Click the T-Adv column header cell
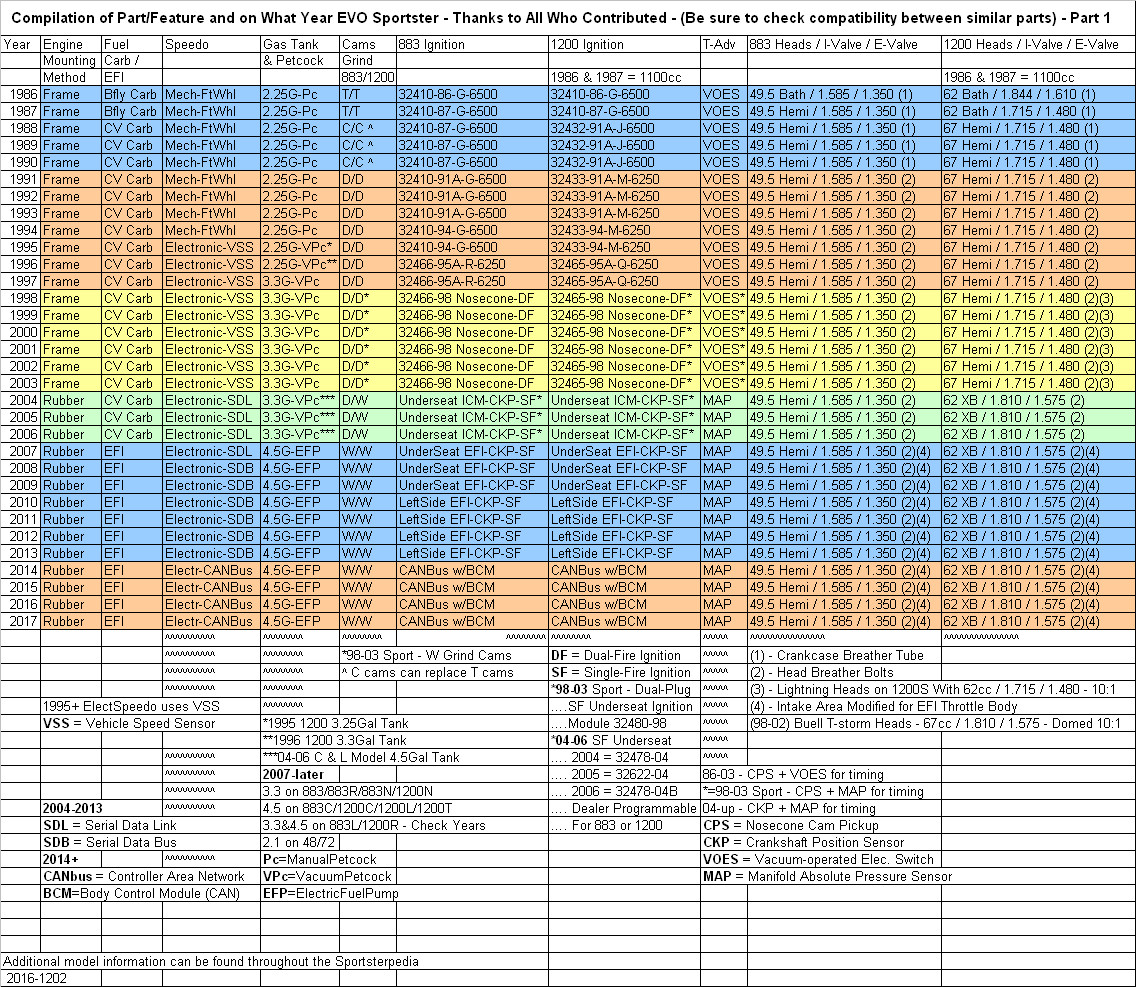This screenshot has width=1136, height=987. (x=723, y=44)
